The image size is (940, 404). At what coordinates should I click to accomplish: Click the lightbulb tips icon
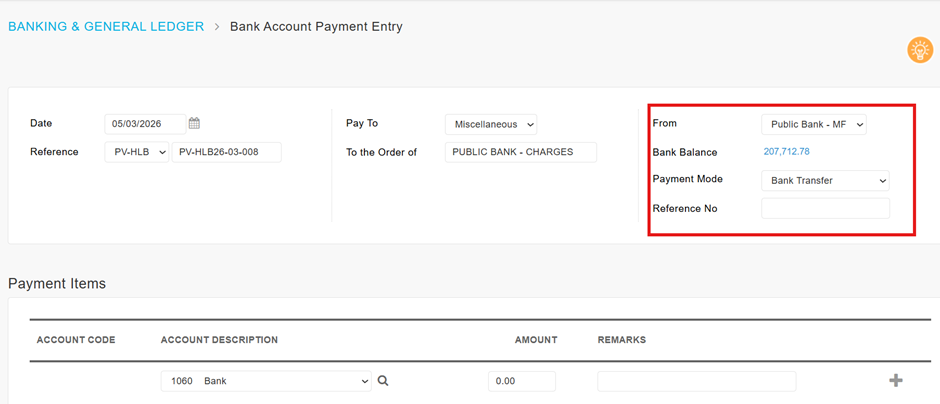point(919,50)
